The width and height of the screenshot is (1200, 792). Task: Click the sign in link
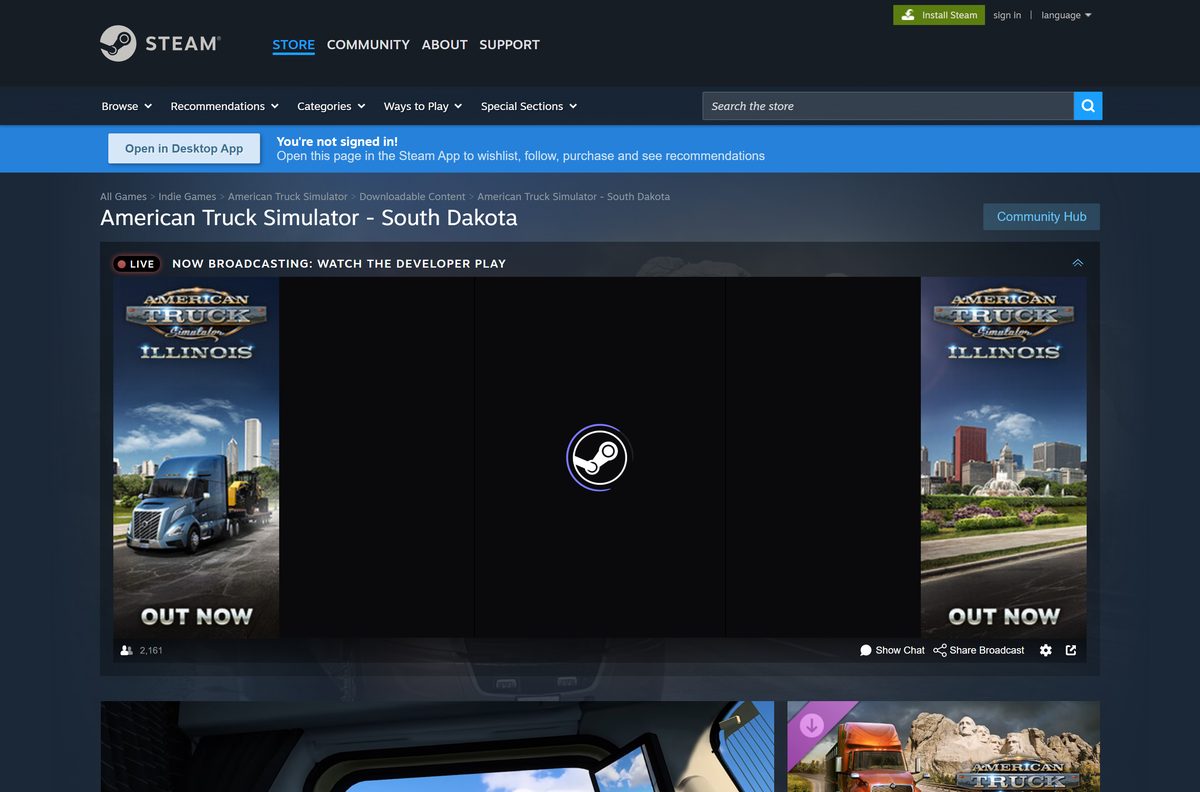coord(1007,15)
